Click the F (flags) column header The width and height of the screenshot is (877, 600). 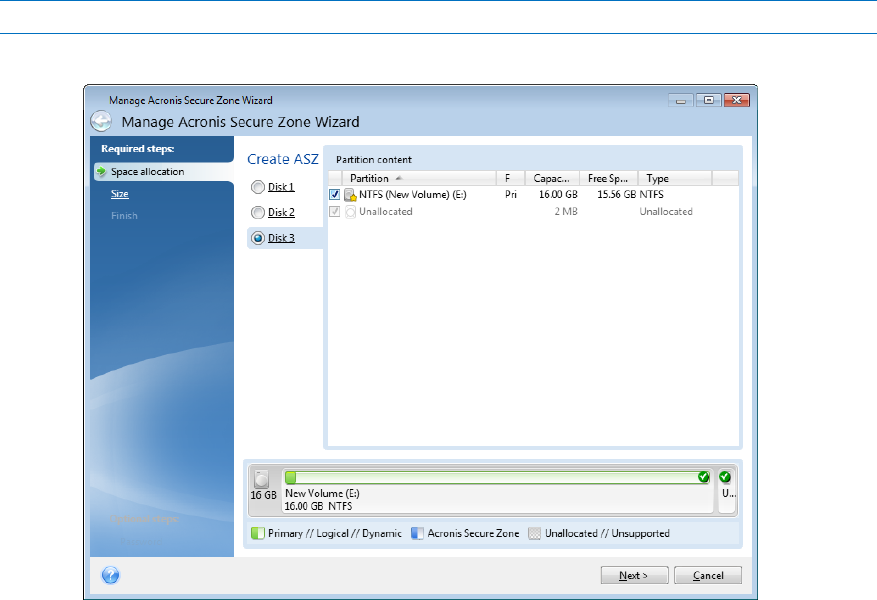(x=511, y=178)
